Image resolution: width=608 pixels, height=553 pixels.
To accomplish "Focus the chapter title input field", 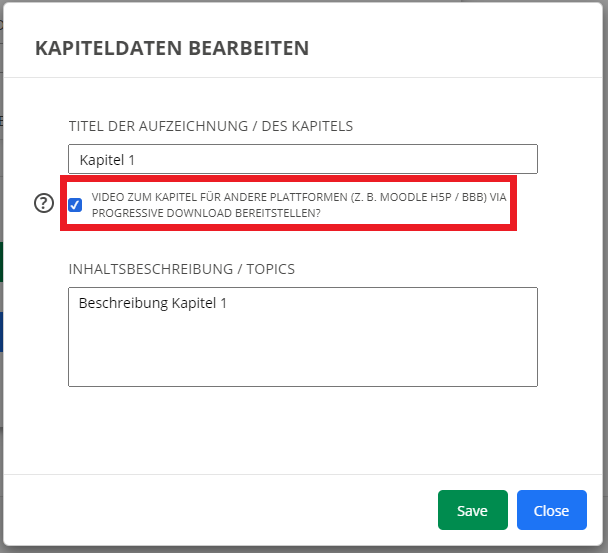I will click(302, 159).
